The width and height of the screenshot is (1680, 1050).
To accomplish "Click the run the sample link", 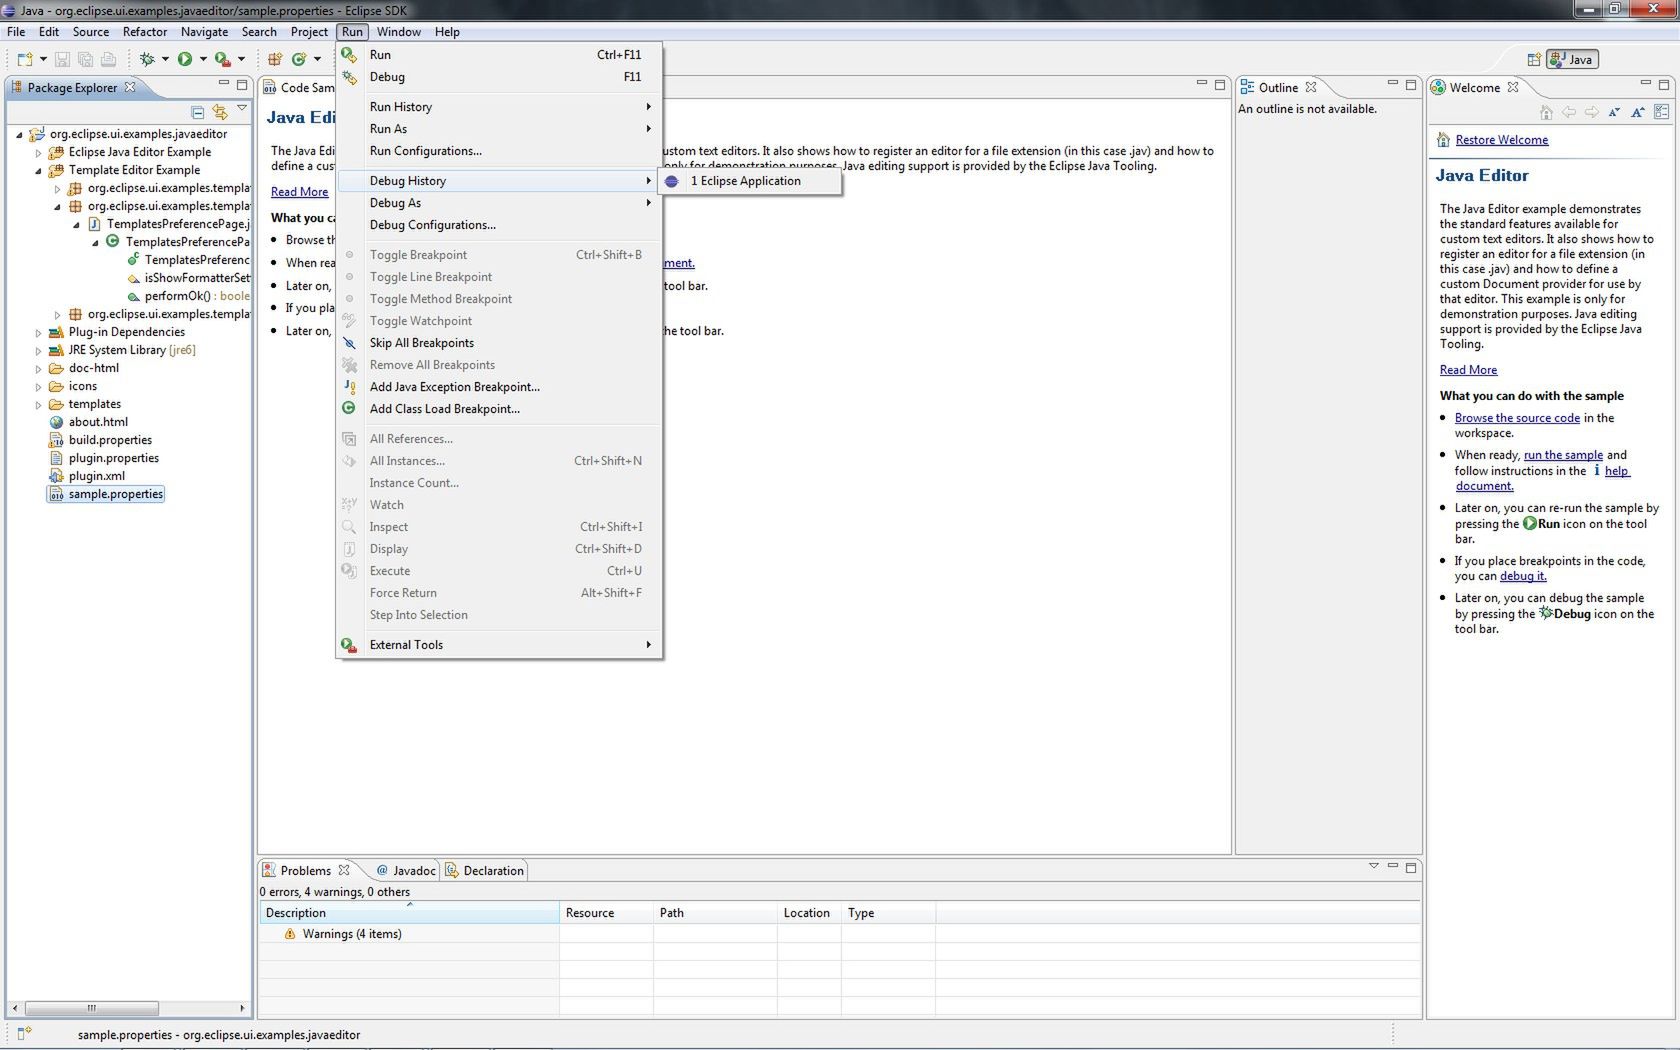I will (x=1563, y=455).
